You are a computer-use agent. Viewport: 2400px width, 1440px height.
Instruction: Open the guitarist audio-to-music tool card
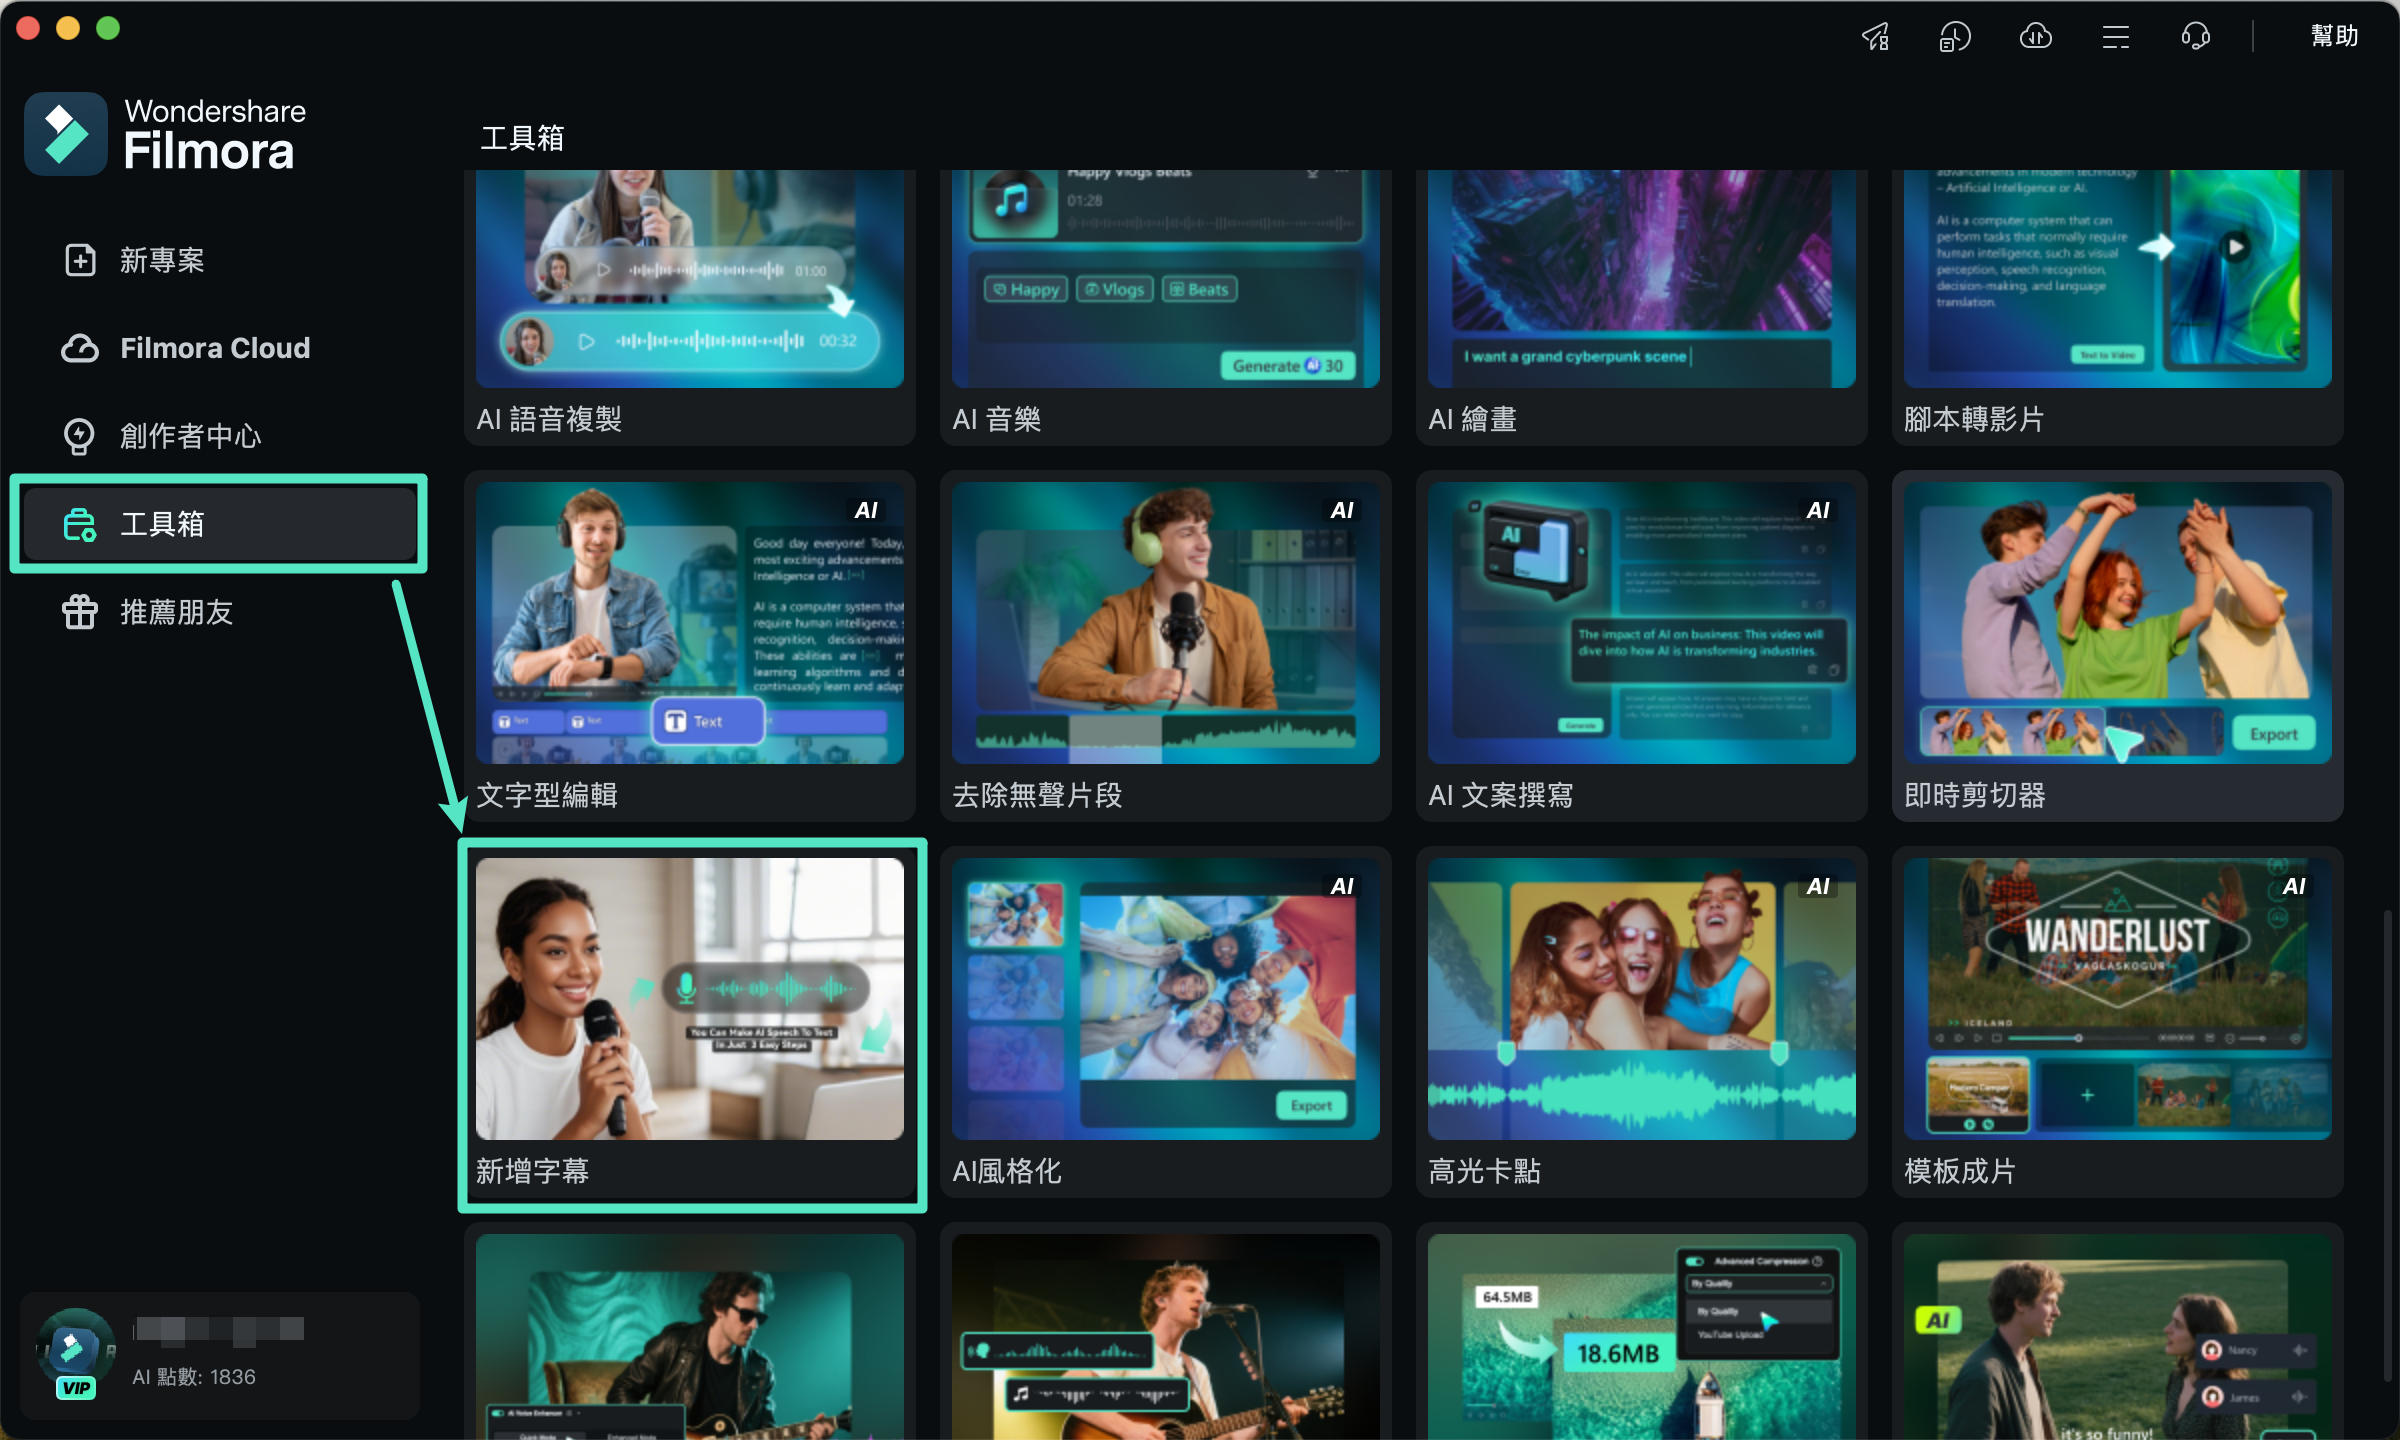(1166, 1332)
